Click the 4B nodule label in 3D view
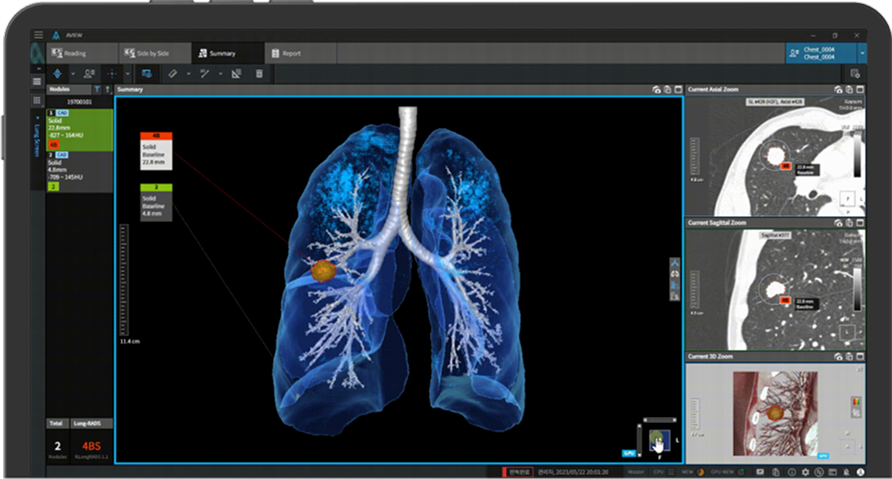Image resolution: width=892 pixels, height=479 pixels. 157,136
